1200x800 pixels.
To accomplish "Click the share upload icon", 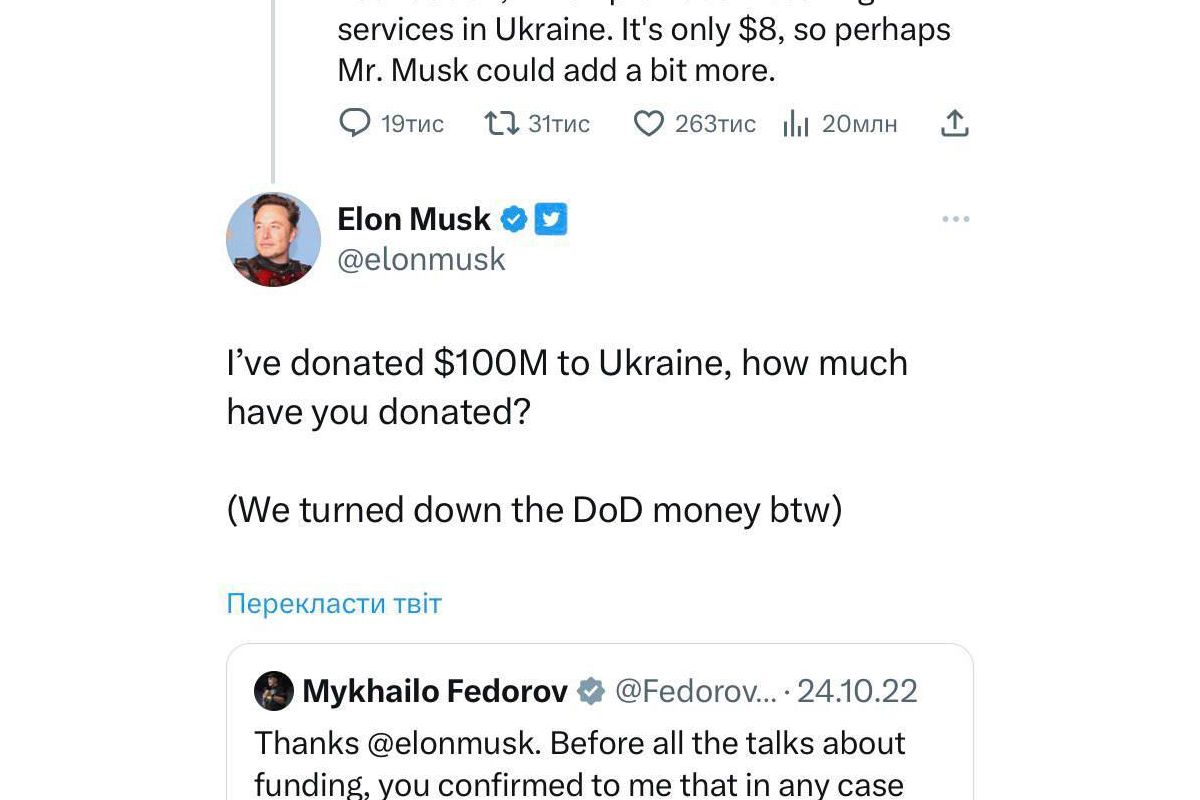I will click(955, 123).
